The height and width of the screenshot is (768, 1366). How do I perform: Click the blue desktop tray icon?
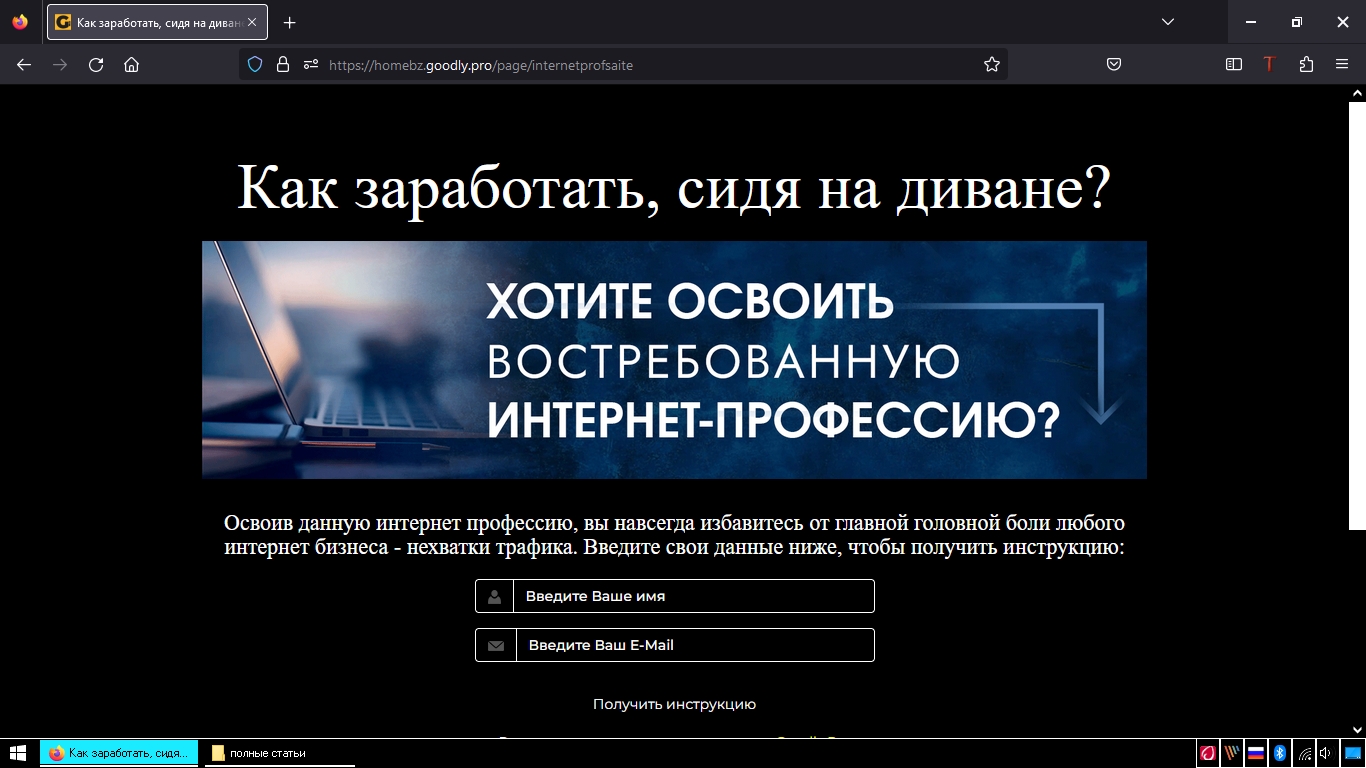coord(1352,753)
